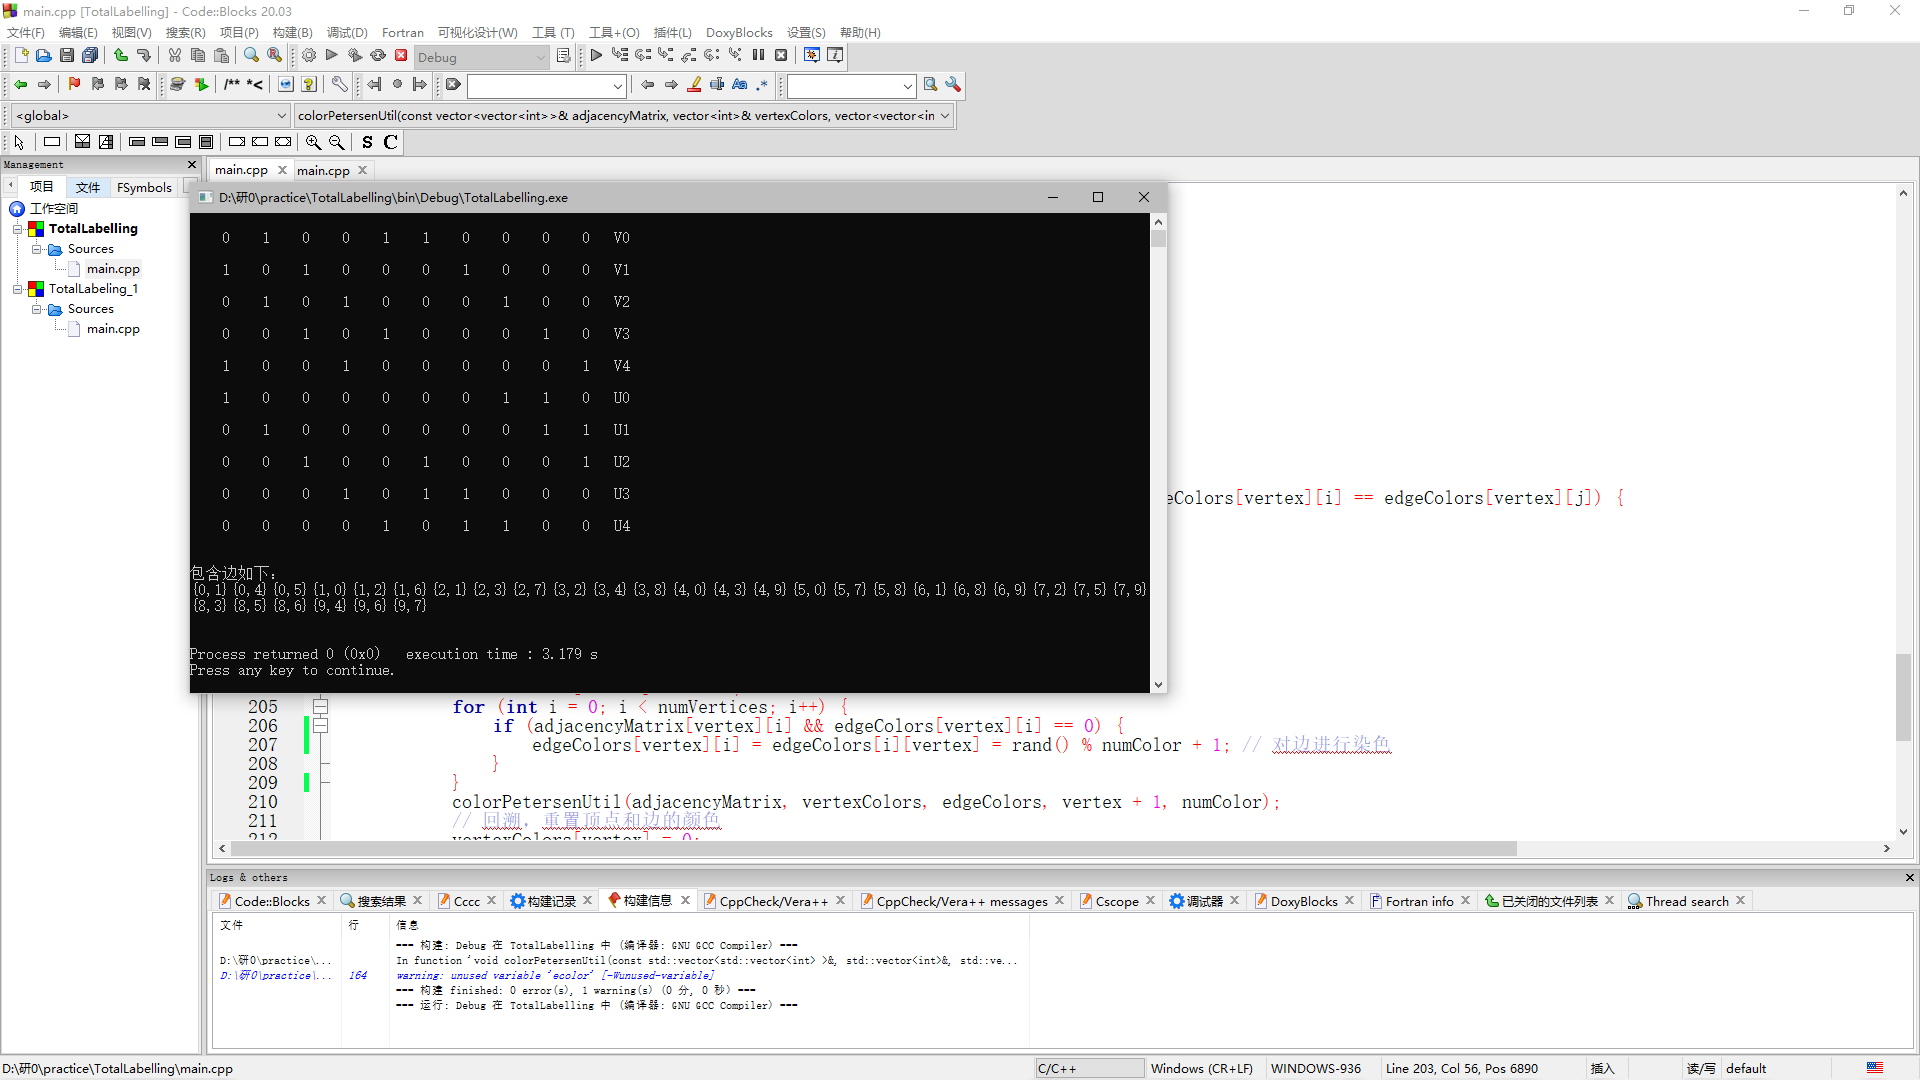Click the Save all files icon

[90, 56]
